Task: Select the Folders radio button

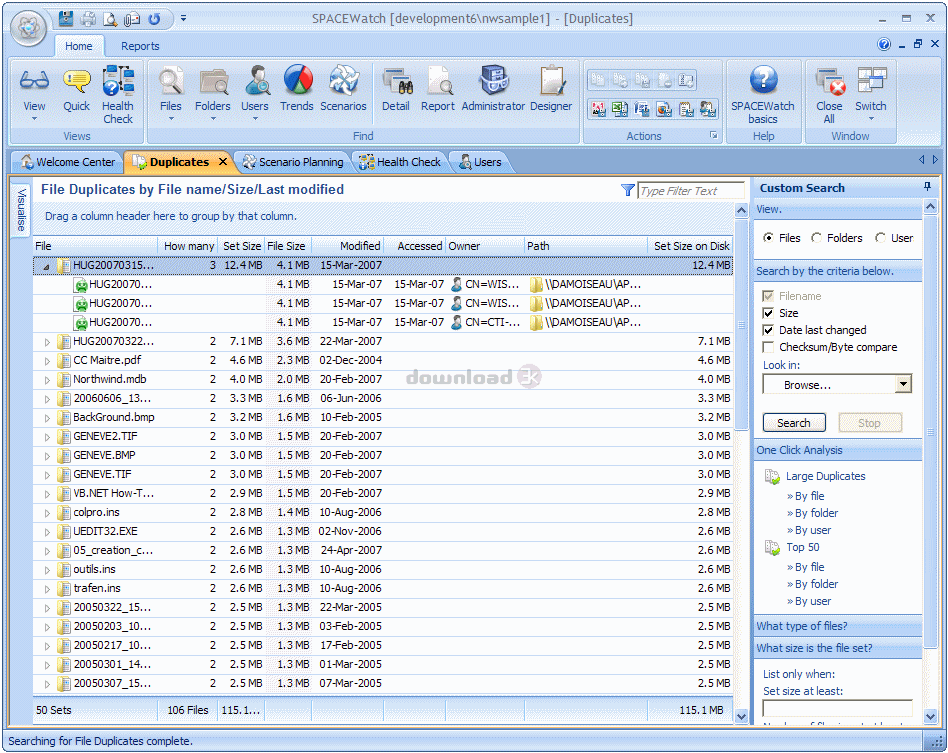Action: pos(817,238)
